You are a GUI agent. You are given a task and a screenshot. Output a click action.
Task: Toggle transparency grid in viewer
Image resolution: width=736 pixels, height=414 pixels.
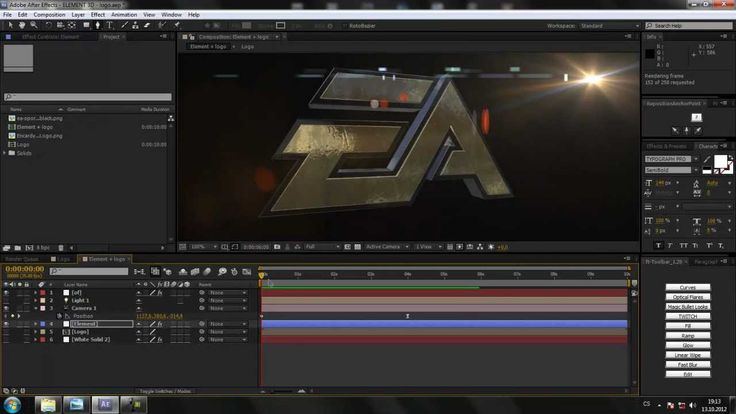(x=358, y=247)
